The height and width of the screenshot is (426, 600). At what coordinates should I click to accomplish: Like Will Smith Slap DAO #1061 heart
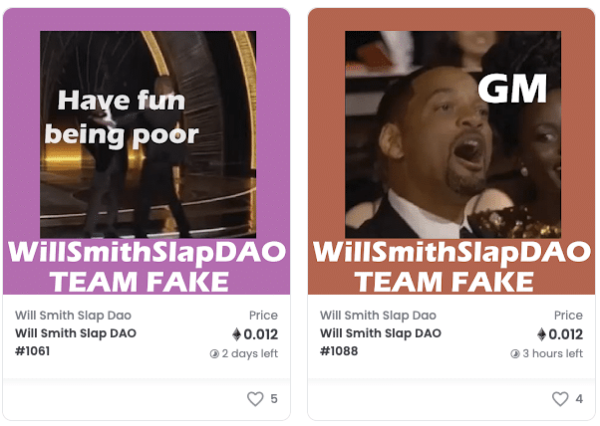(x=255, y=398)
